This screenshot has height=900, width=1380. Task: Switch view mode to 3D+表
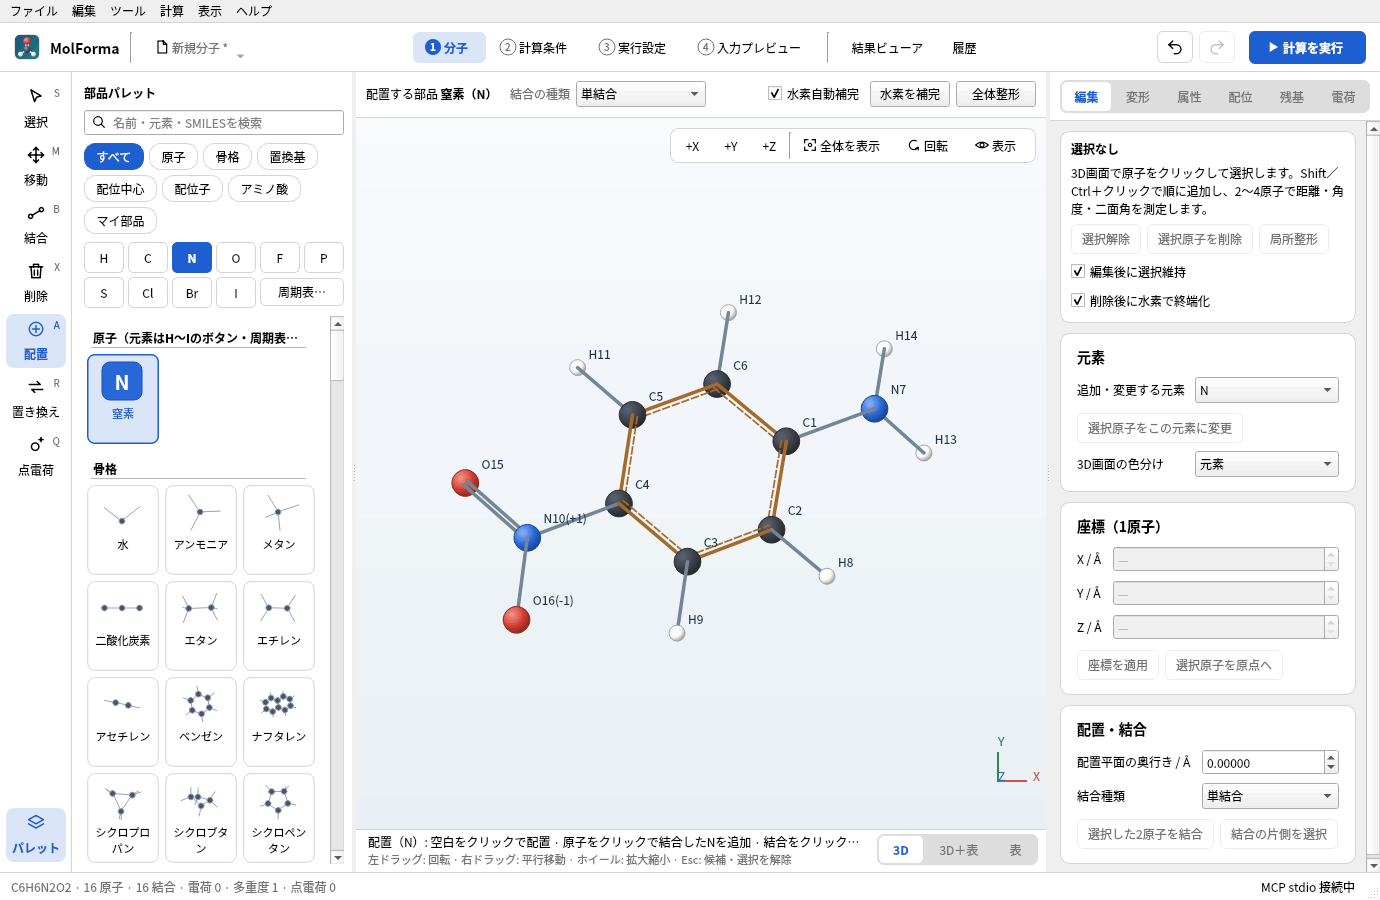tap(958, 850)
